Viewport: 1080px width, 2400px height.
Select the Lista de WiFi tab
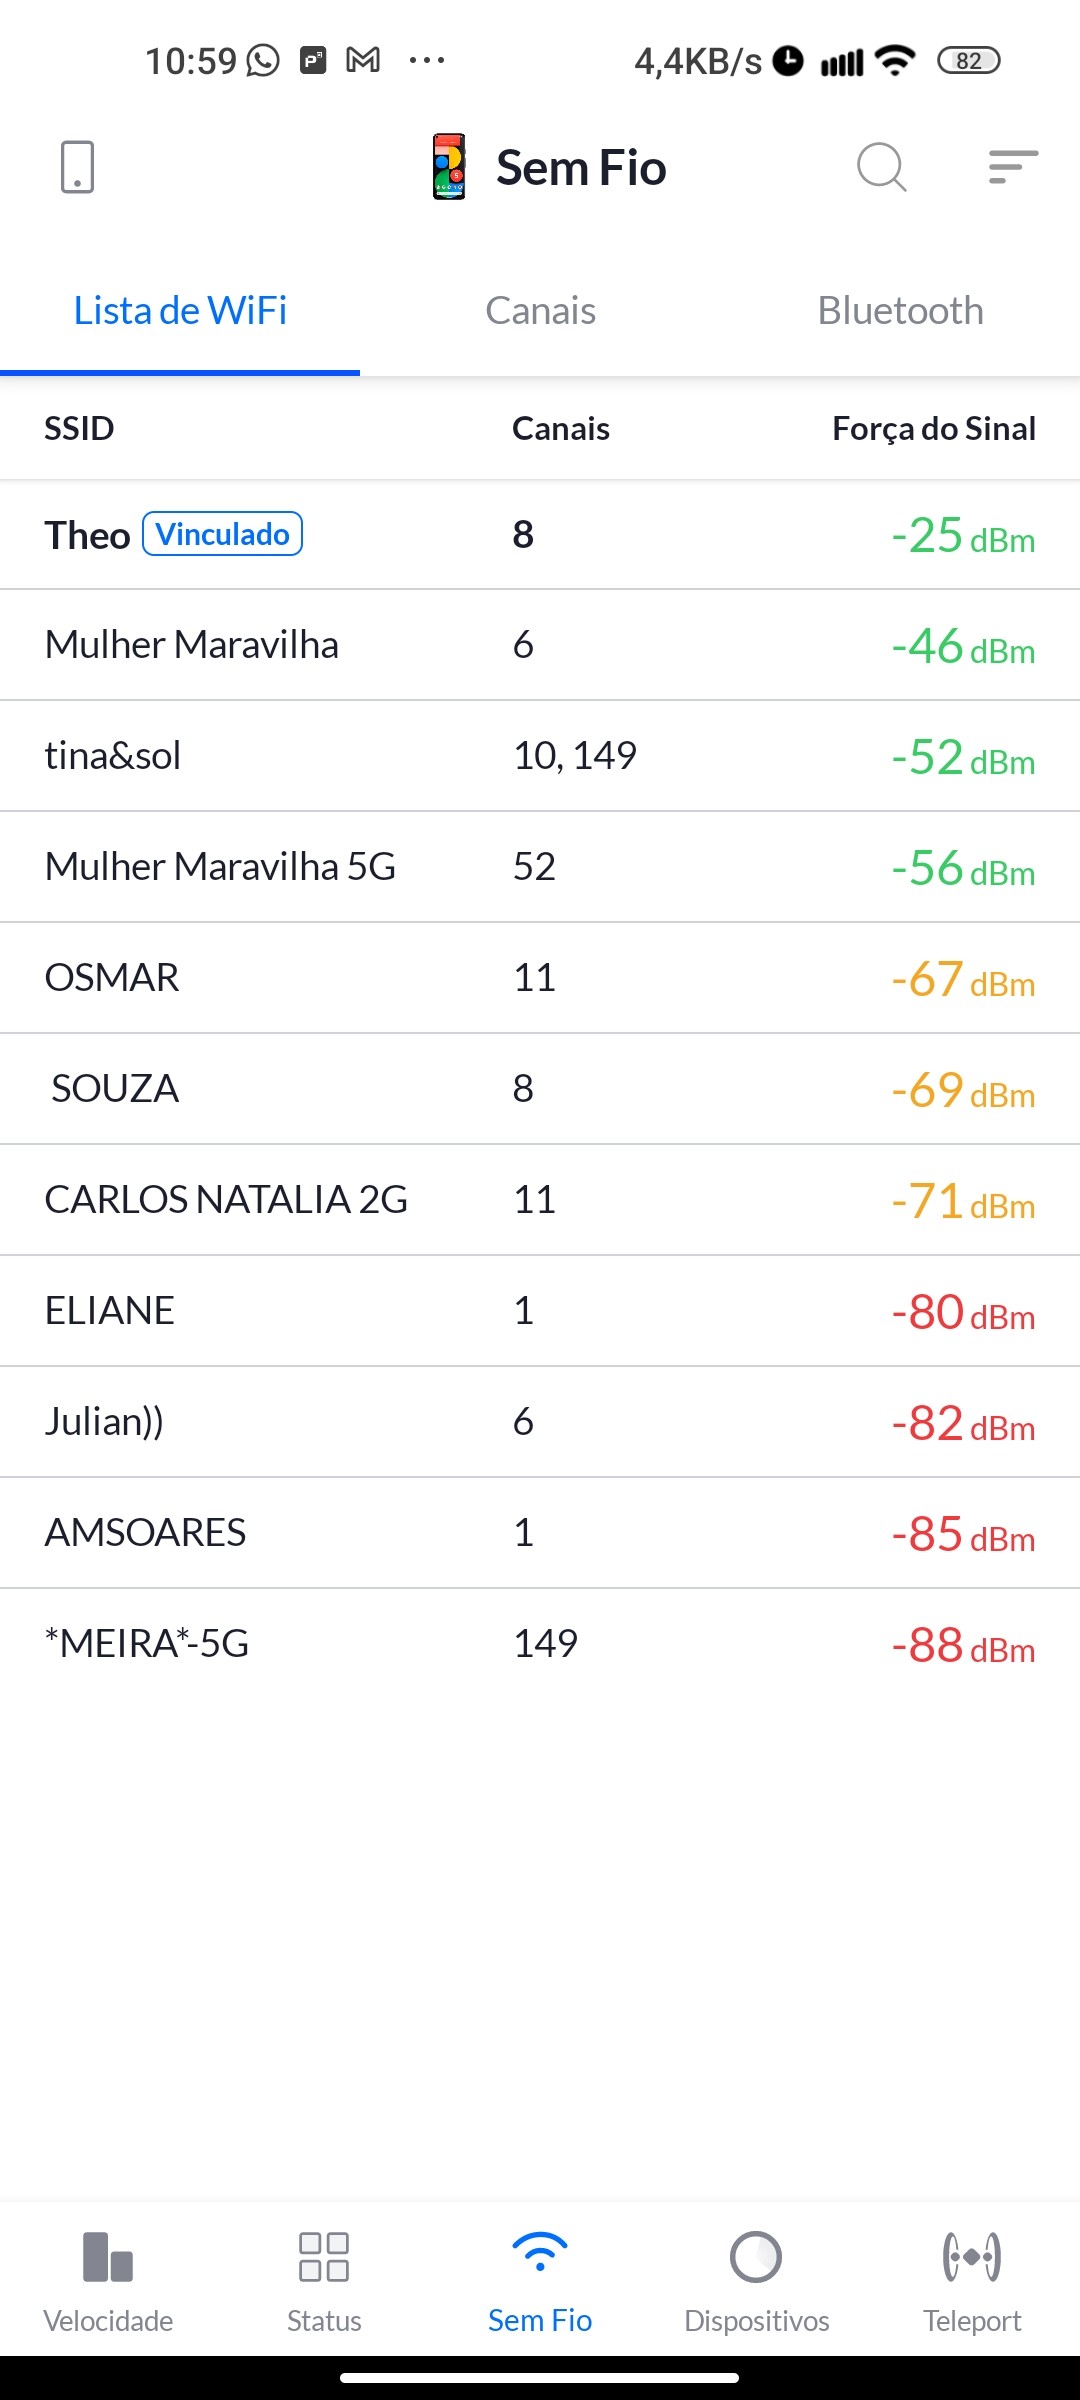click(x=180, y=311)
